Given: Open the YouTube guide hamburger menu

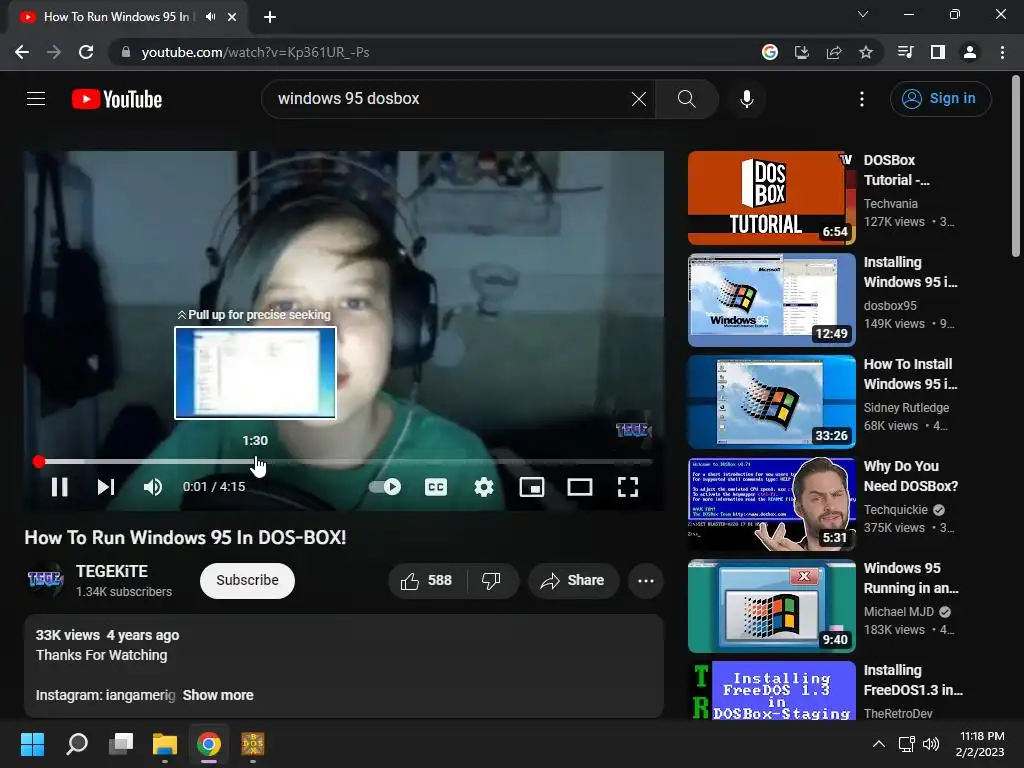Looking at the screenshot, I should tap(36, 99).
